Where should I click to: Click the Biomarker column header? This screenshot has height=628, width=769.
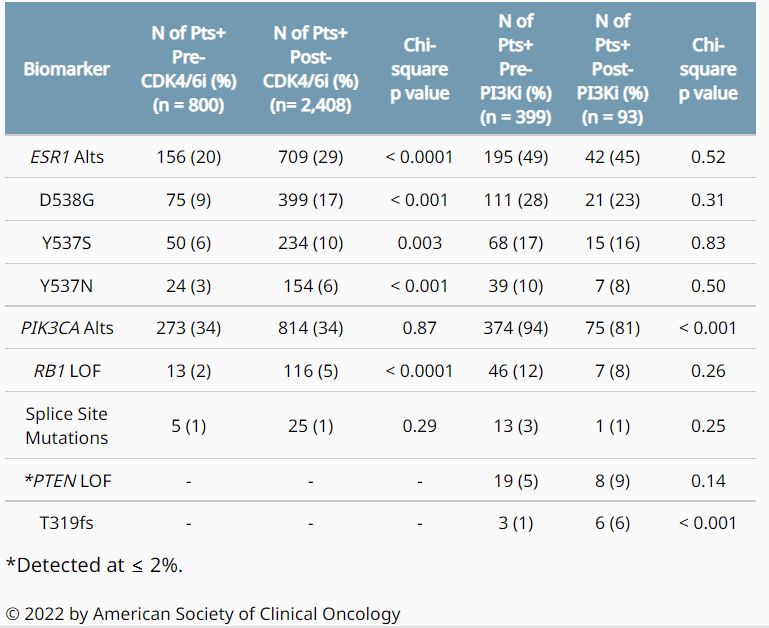tap(61, 70)
